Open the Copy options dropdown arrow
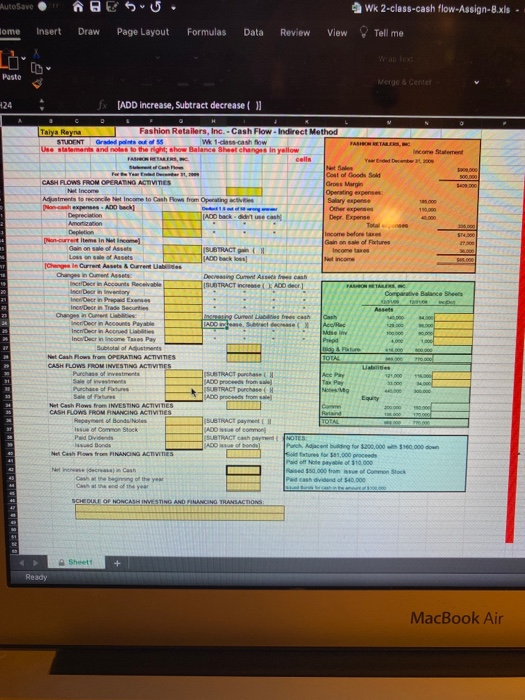 click(48, 69)
